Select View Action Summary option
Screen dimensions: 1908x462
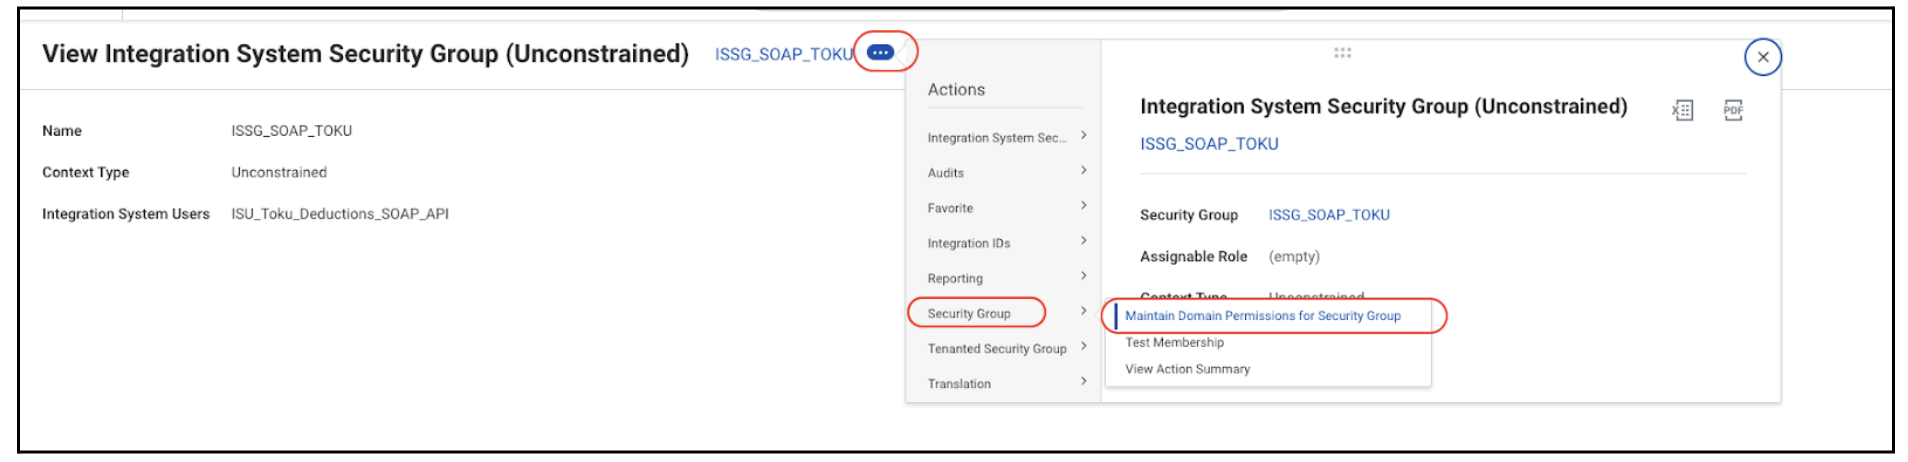click(1187, 369)
